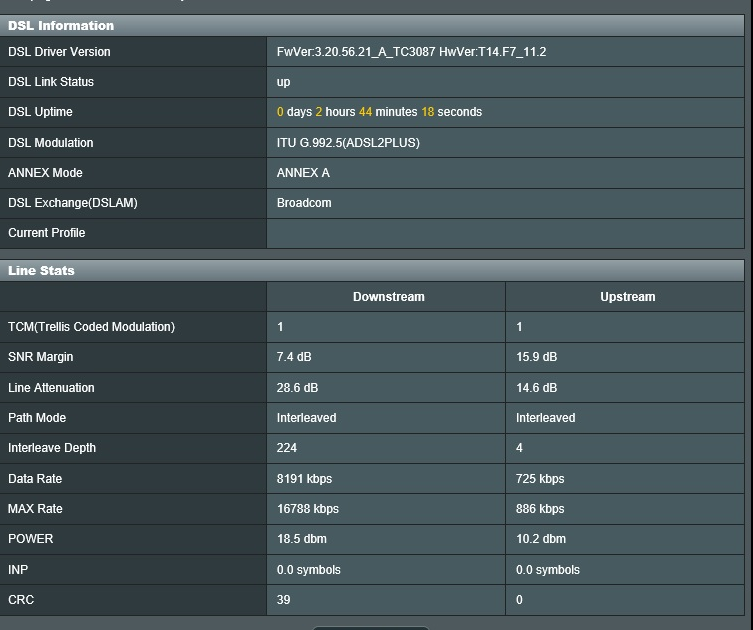
Task: Select the upstream Line Attenuation 14.6 dB
Action: coord(537,388)
